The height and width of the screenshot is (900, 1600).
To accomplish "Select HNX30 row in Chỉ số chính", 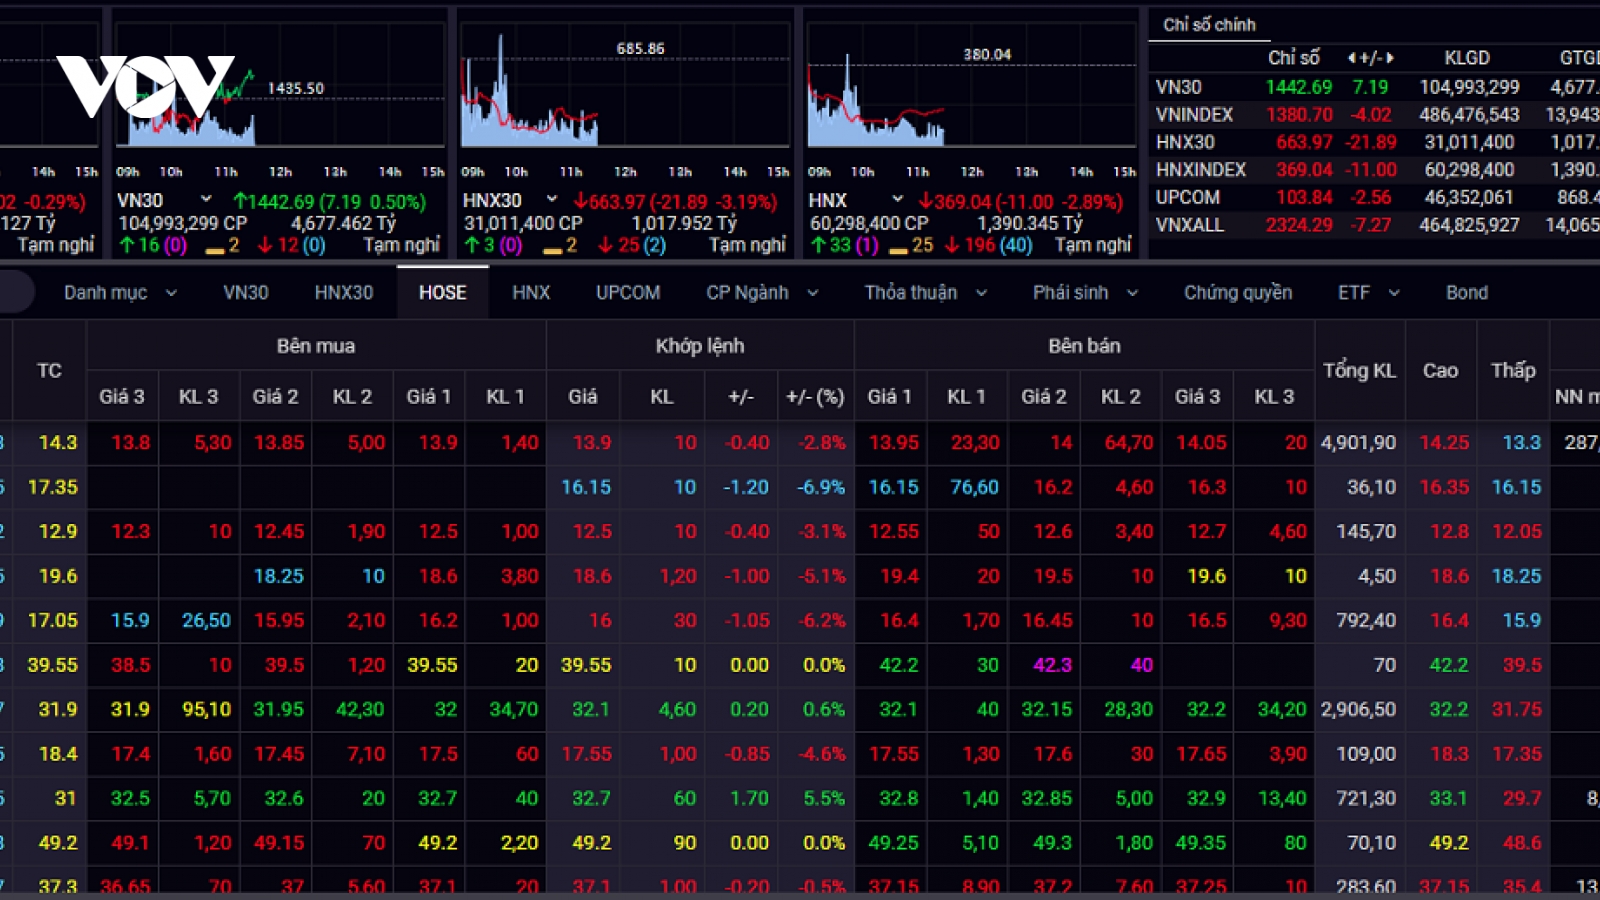I will [x=1374, y=142].
